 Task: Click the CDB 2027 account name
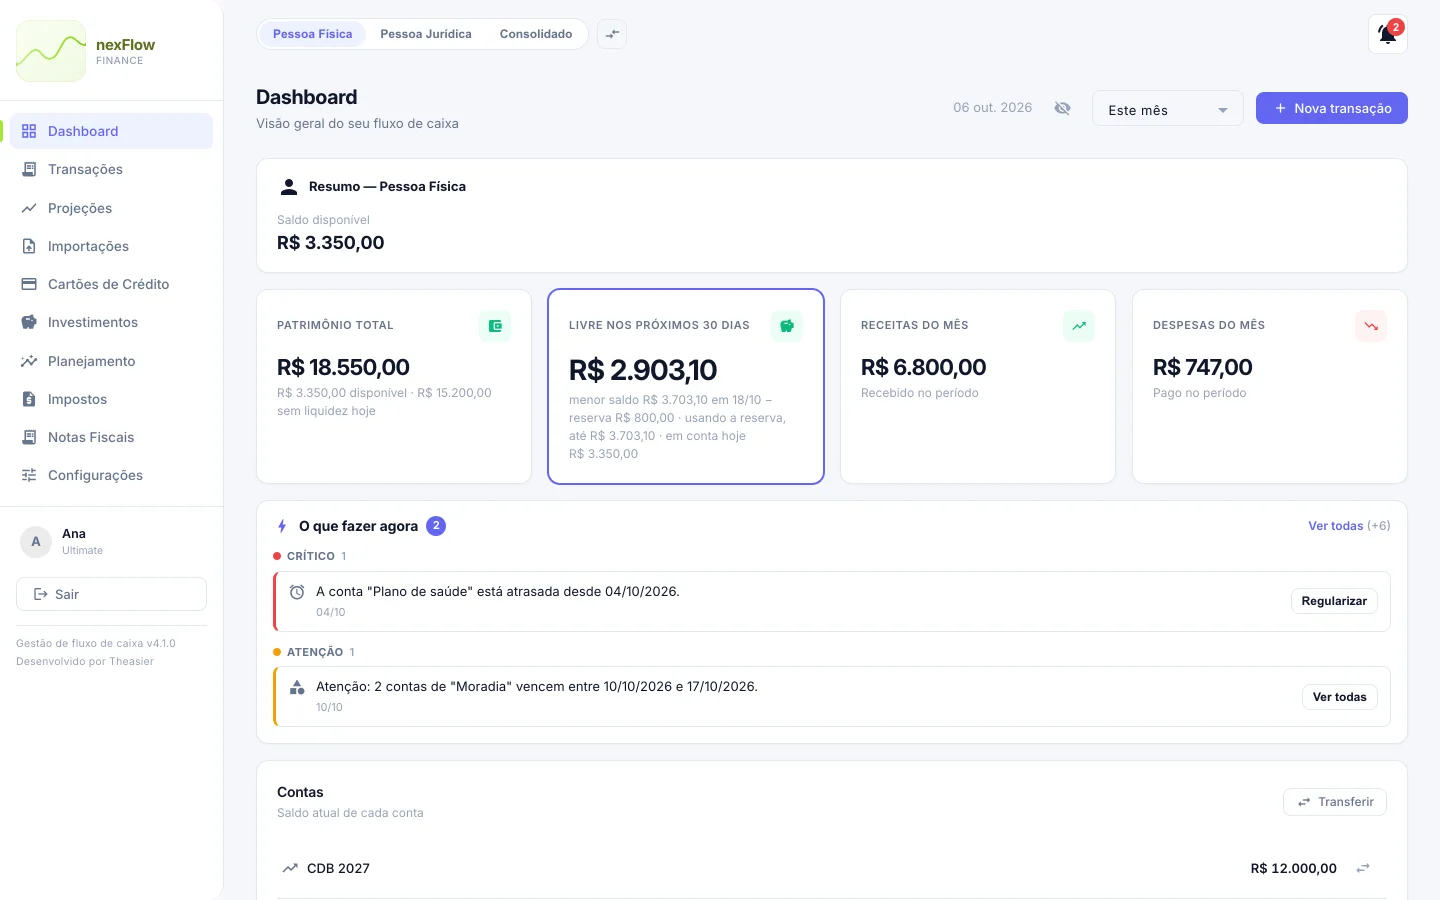pos(338,868)
